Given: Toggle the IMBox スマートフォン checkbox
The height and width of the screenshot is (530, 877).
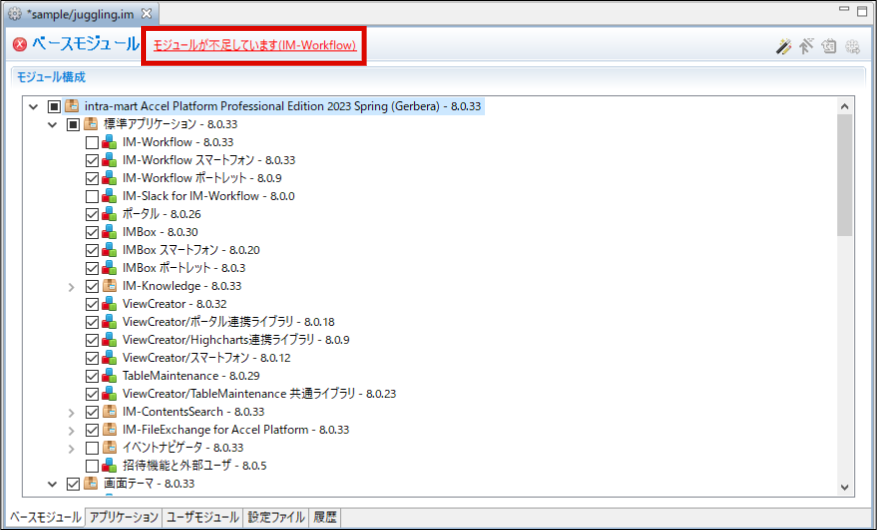Looking at the screenshot, I should pyautogui.click(x=92, y=250).
